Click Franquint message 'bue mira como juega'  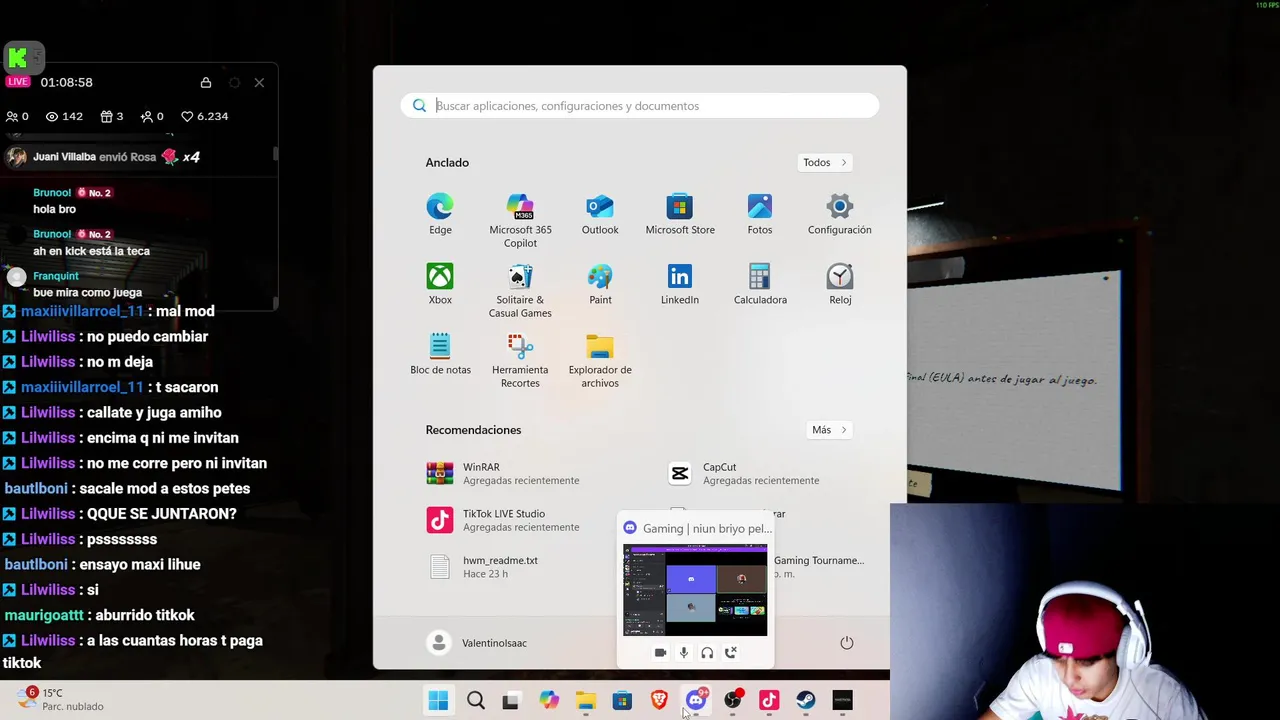point(87,292)
